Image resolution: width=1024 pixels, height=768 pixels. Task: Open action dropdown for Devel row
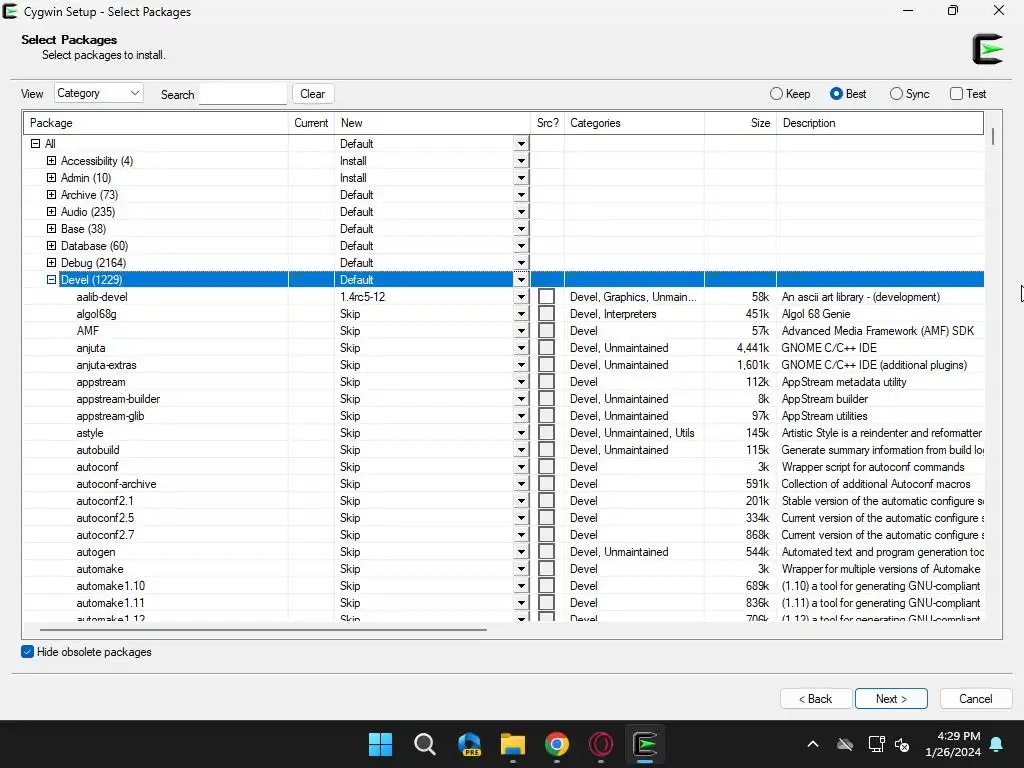[x=521, y=280]
